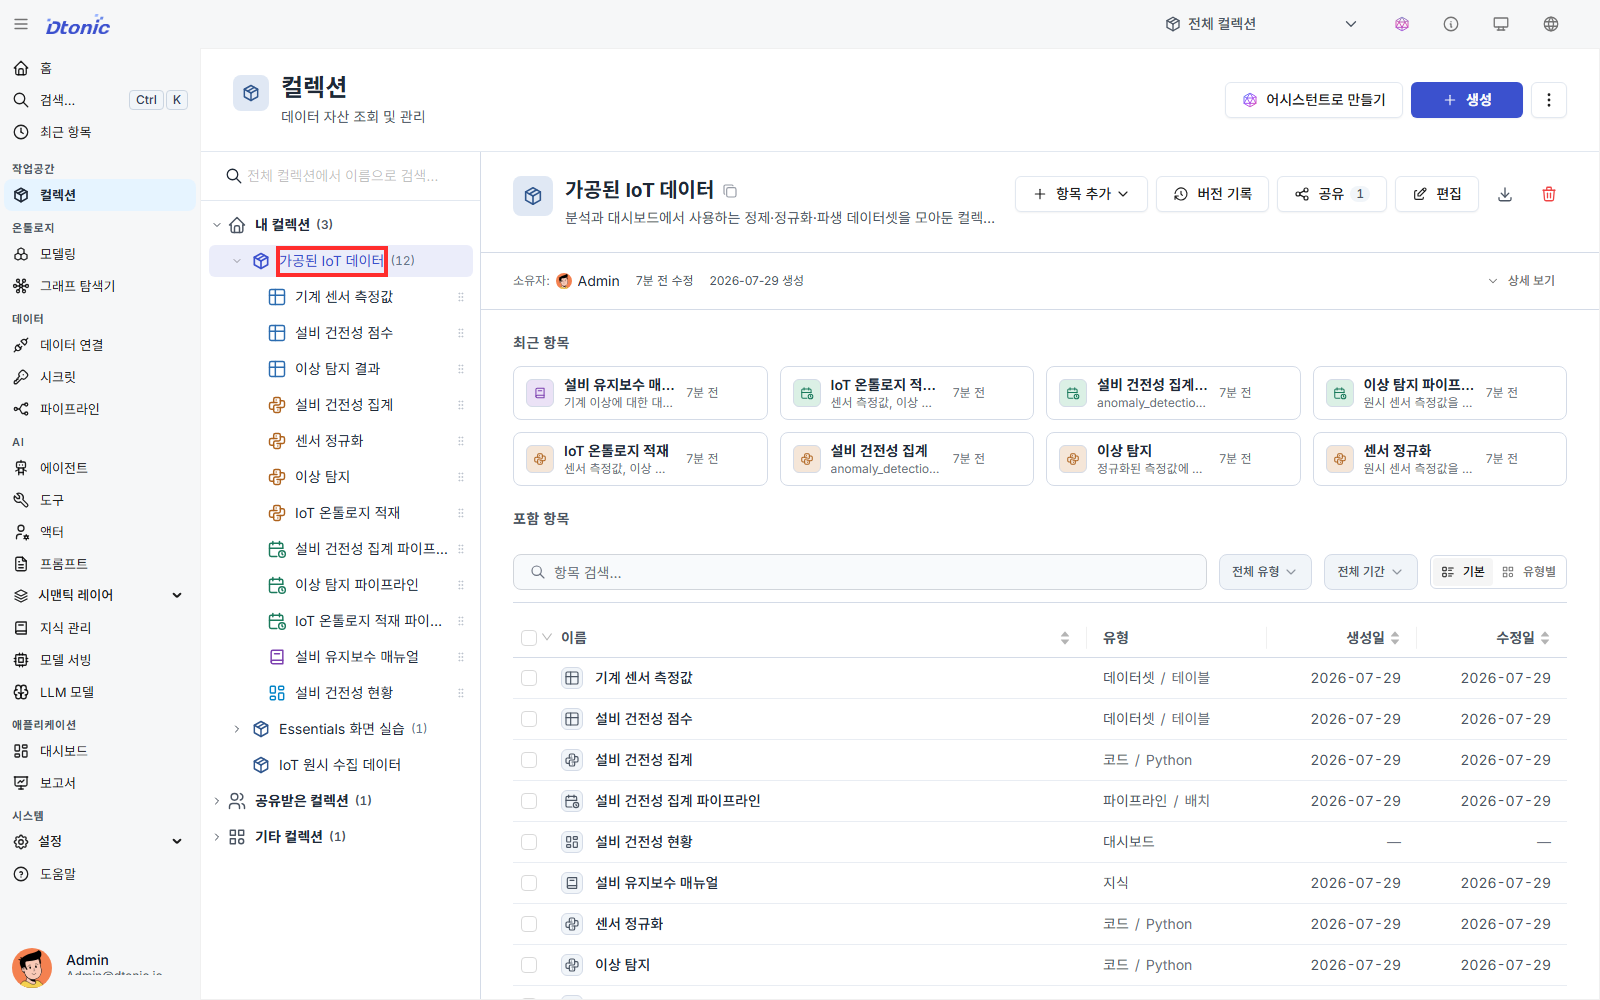Image resolution: width=1600 pixels, height=1000 pixels.
Task: Open Modeling in sidebar
Action: (98, 254)
